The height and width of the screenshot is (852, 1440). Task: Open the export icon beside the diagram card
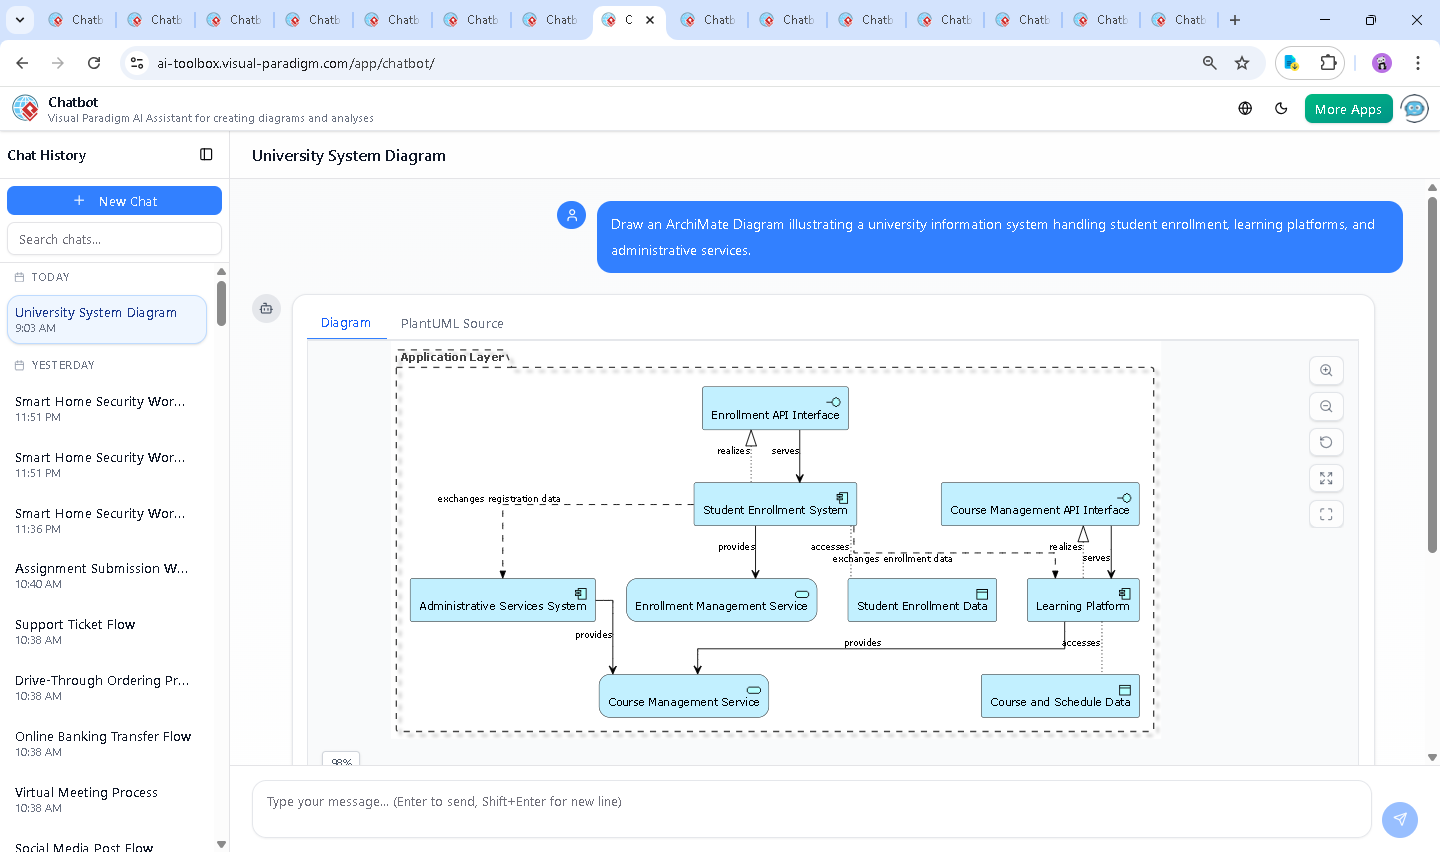[266, 309]
